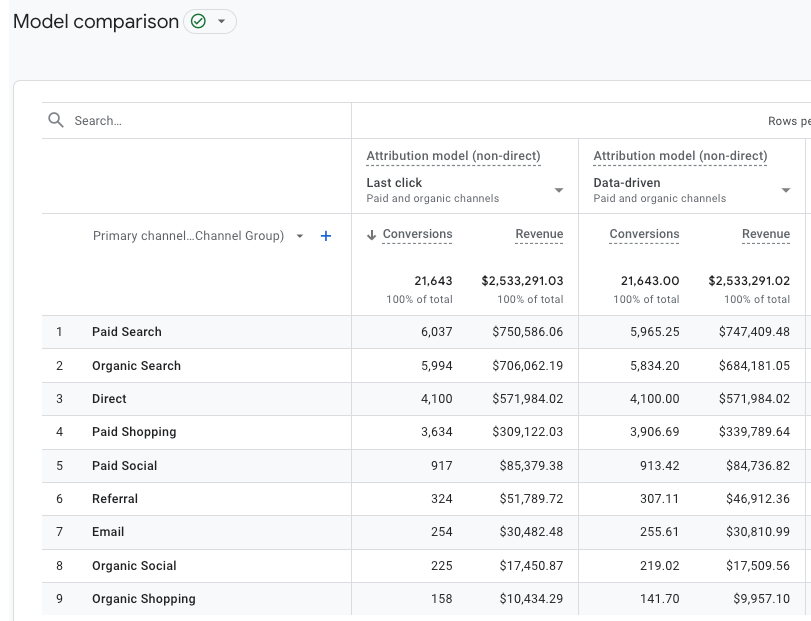This screenshot has height=621, width=811.
Task: Click total revenue $2,533,291.03
Action: [x=522, y=281]
